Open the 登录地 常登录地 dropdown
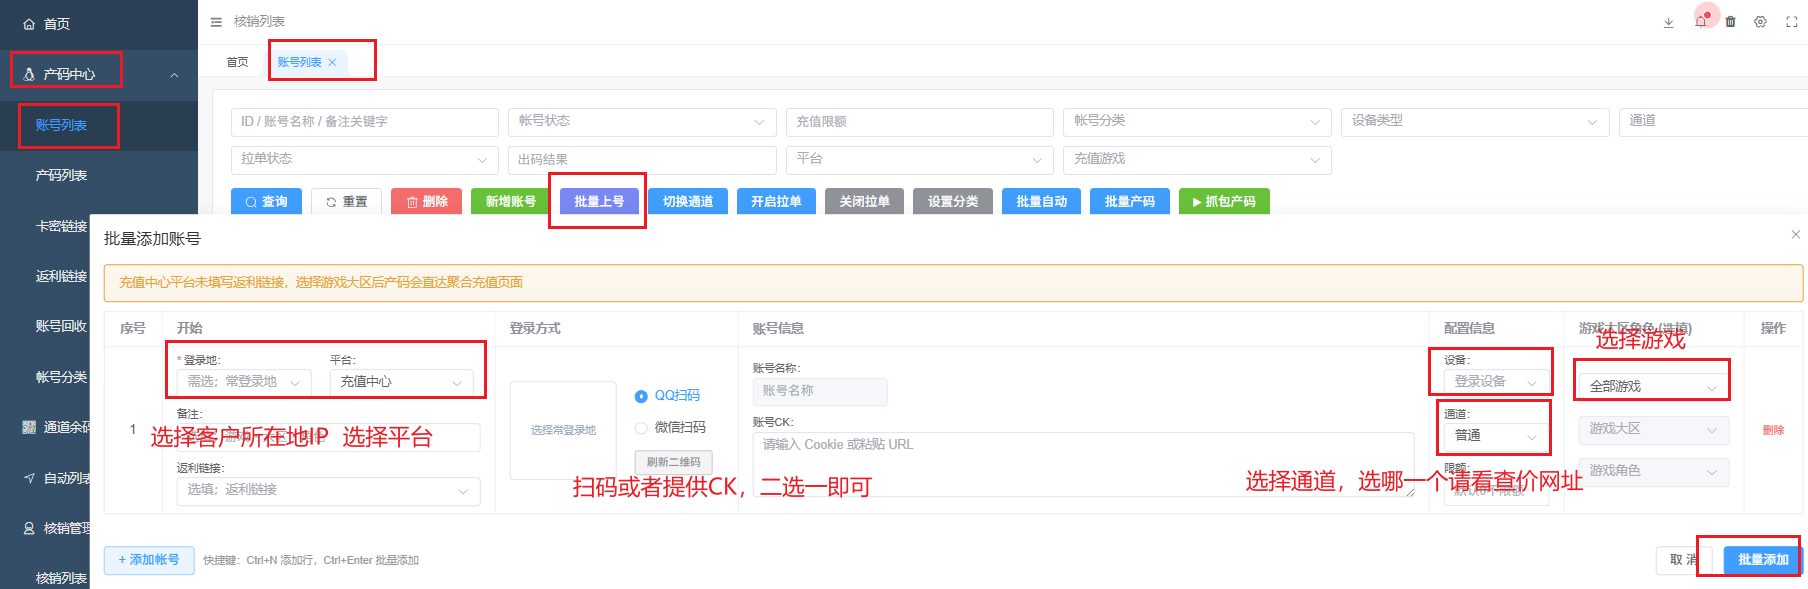This screenshot has width=1808, height=589. click(244, 382)
